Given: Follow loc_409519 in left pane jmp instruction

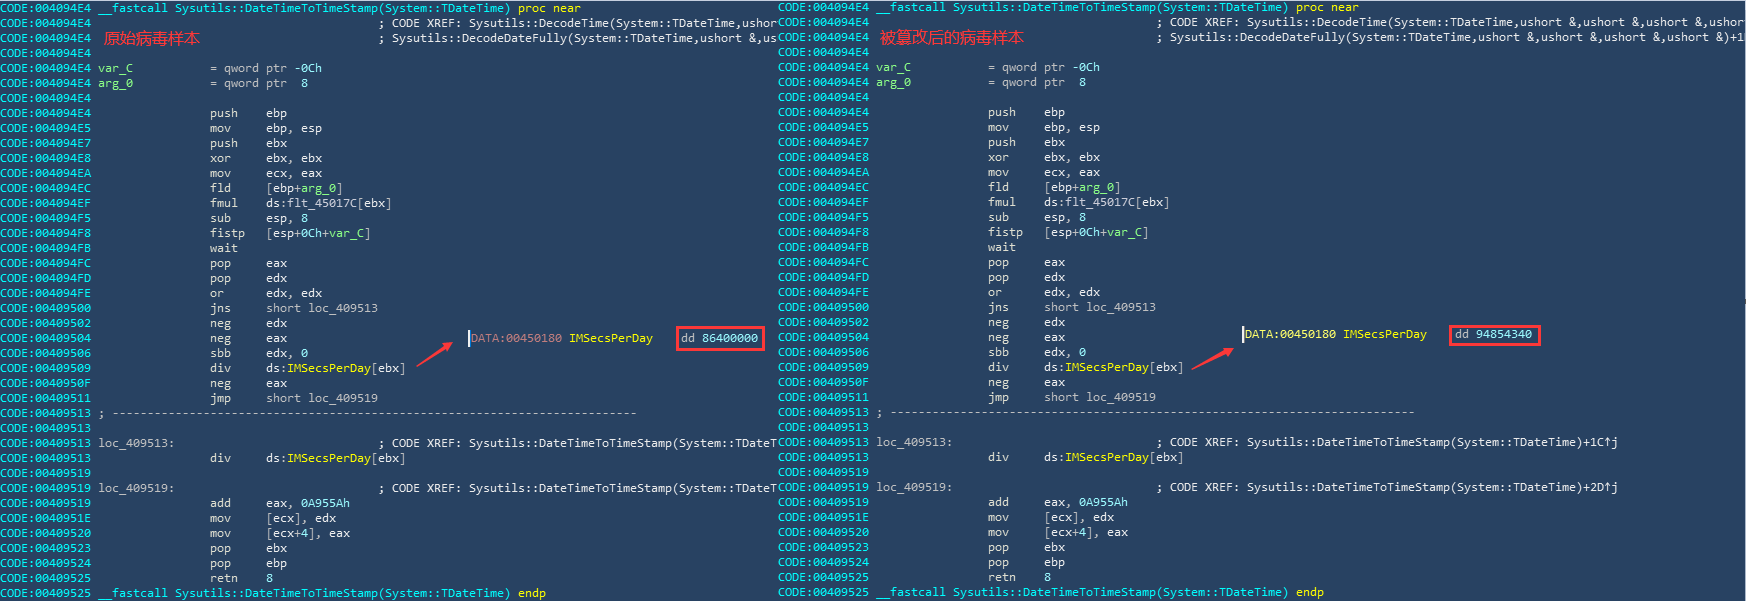Looking at the screenshot, I should coord(342,398).
